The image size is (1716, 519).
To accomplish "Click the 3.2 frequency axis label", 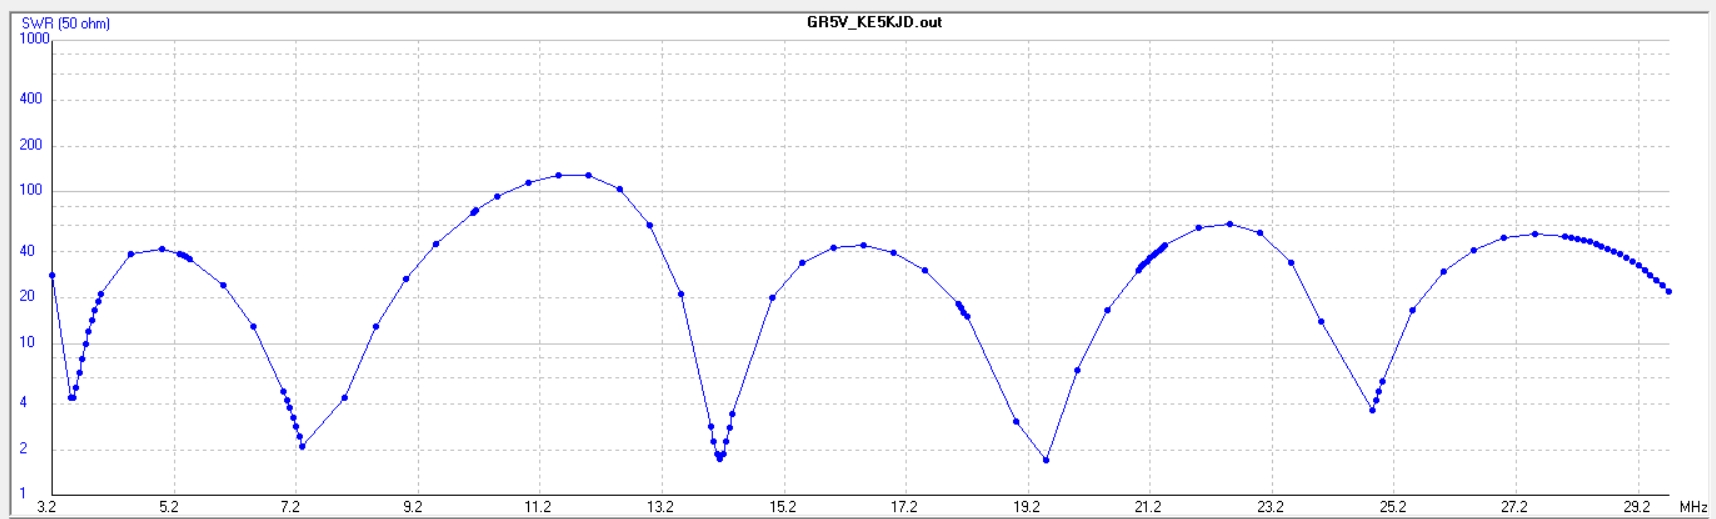I will (47, 508).
